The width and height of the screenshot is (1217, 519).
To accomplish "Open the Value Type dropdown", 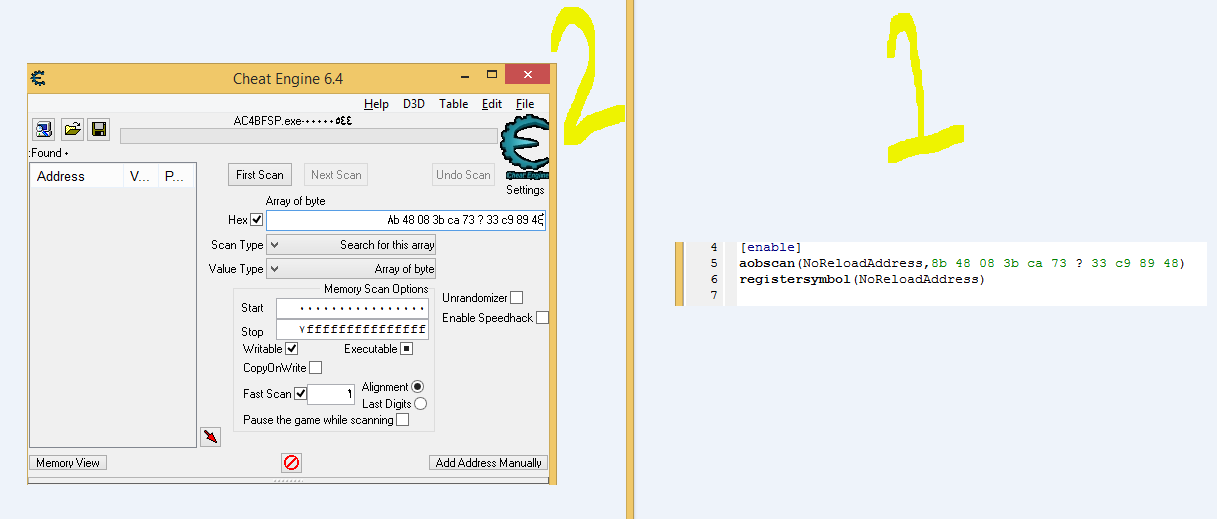I will click(351, 269).
